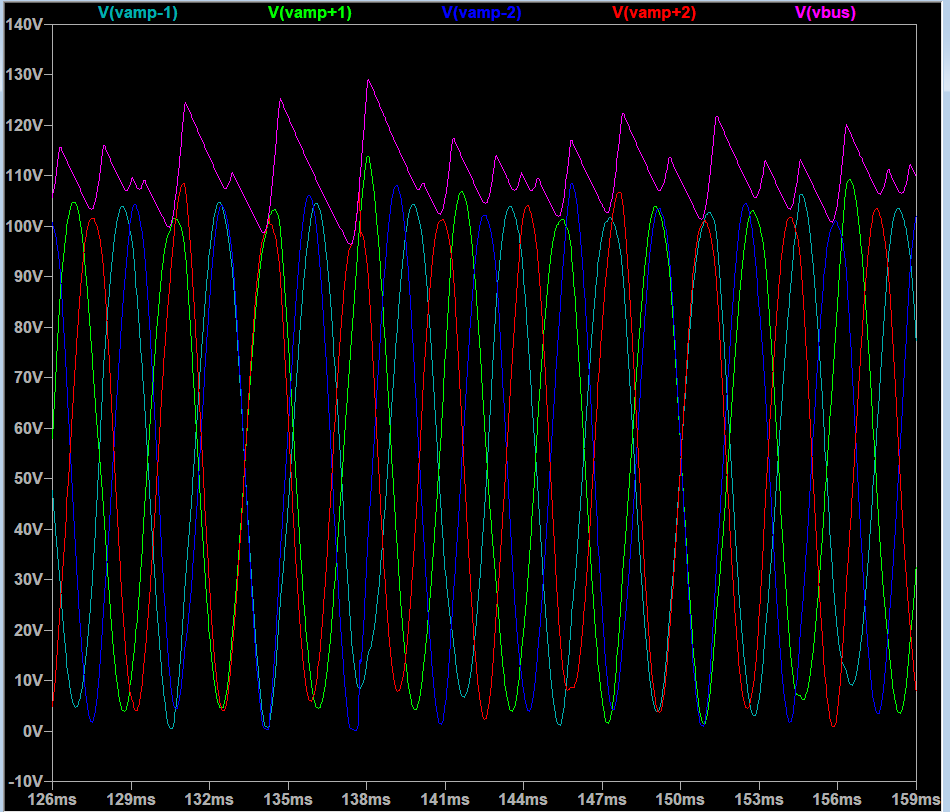The image size is (950, 812).
Task: Click the 132ms time axis label
Action: pyautogui.click(x=209, y=800)
